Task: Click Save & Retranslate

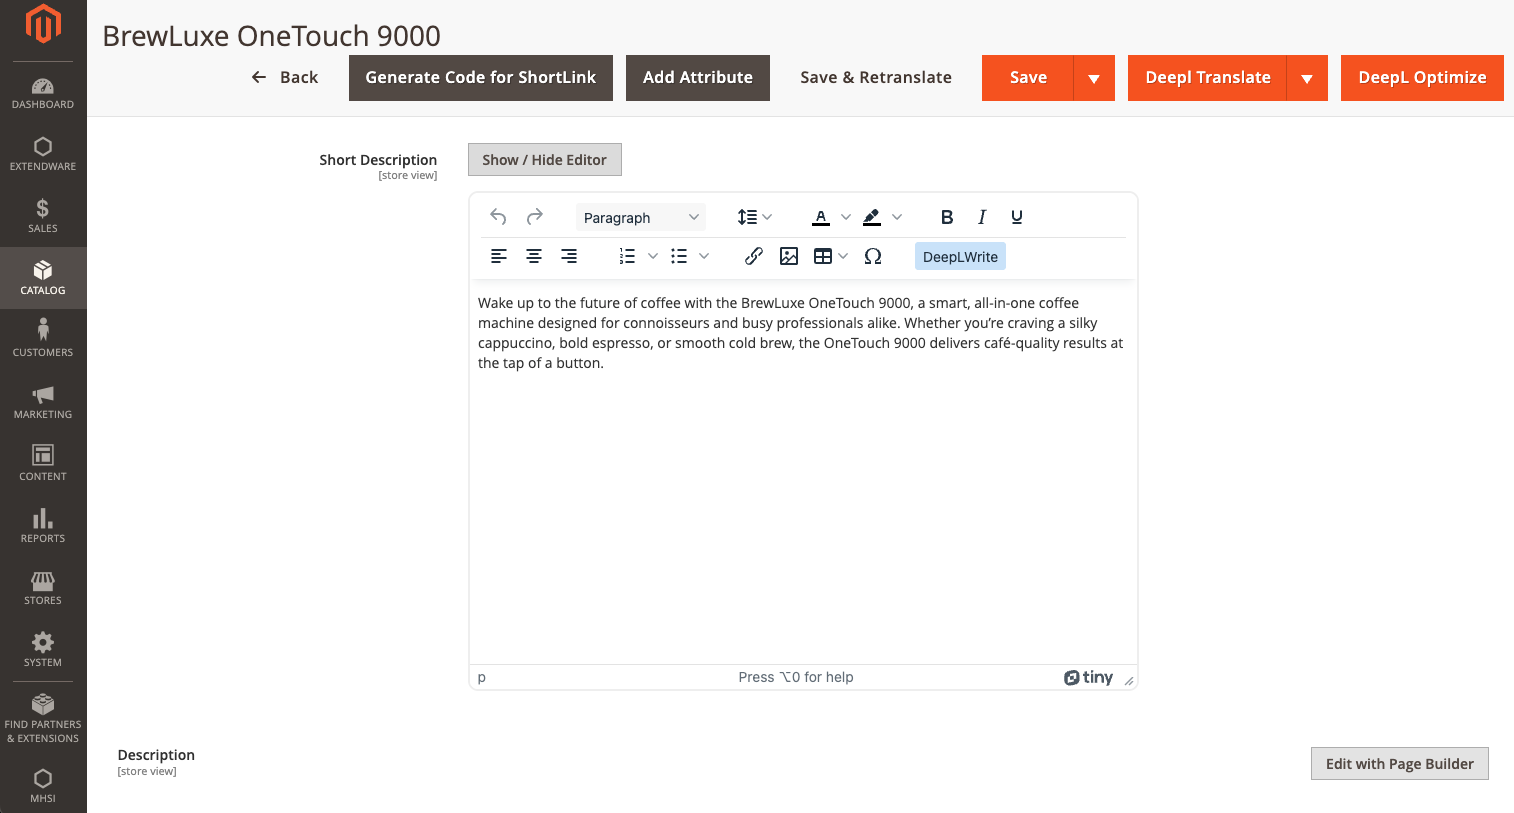Action: (x=876, y=78)
